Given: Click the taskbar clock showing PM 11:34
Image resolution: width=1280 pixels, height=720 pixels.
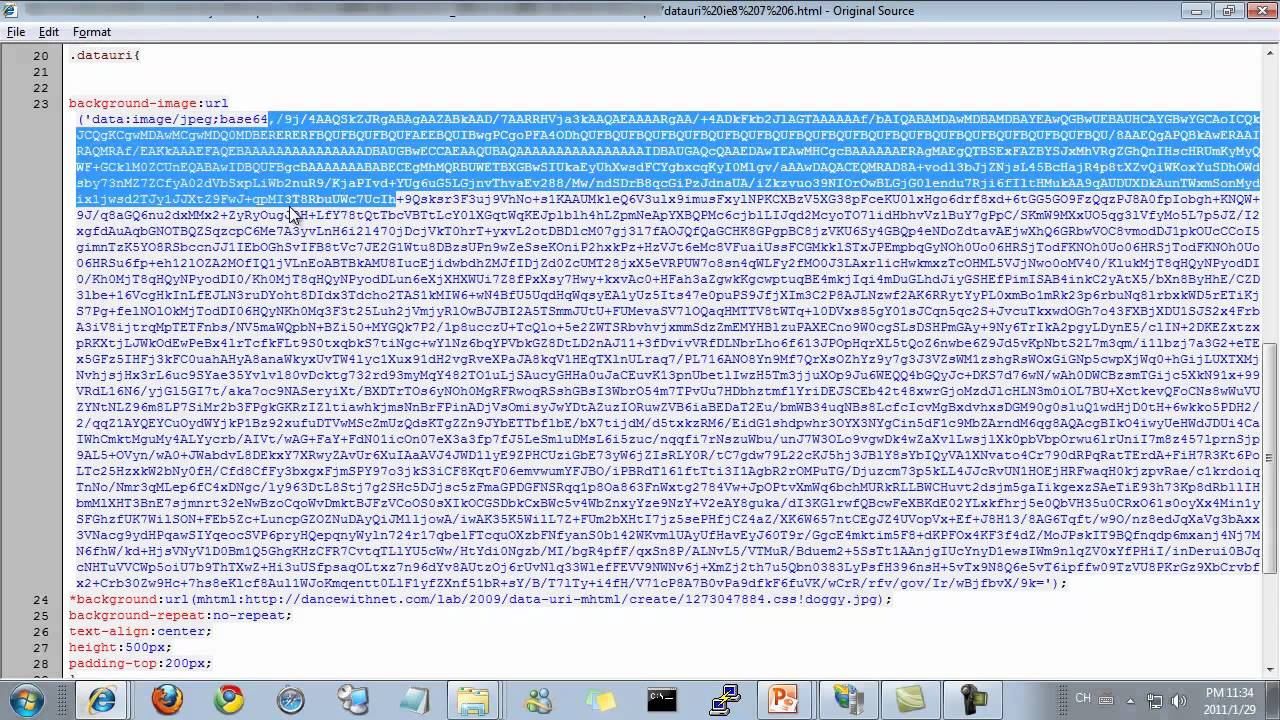Looking at the screenshot, I should (x=1229, y=699).
